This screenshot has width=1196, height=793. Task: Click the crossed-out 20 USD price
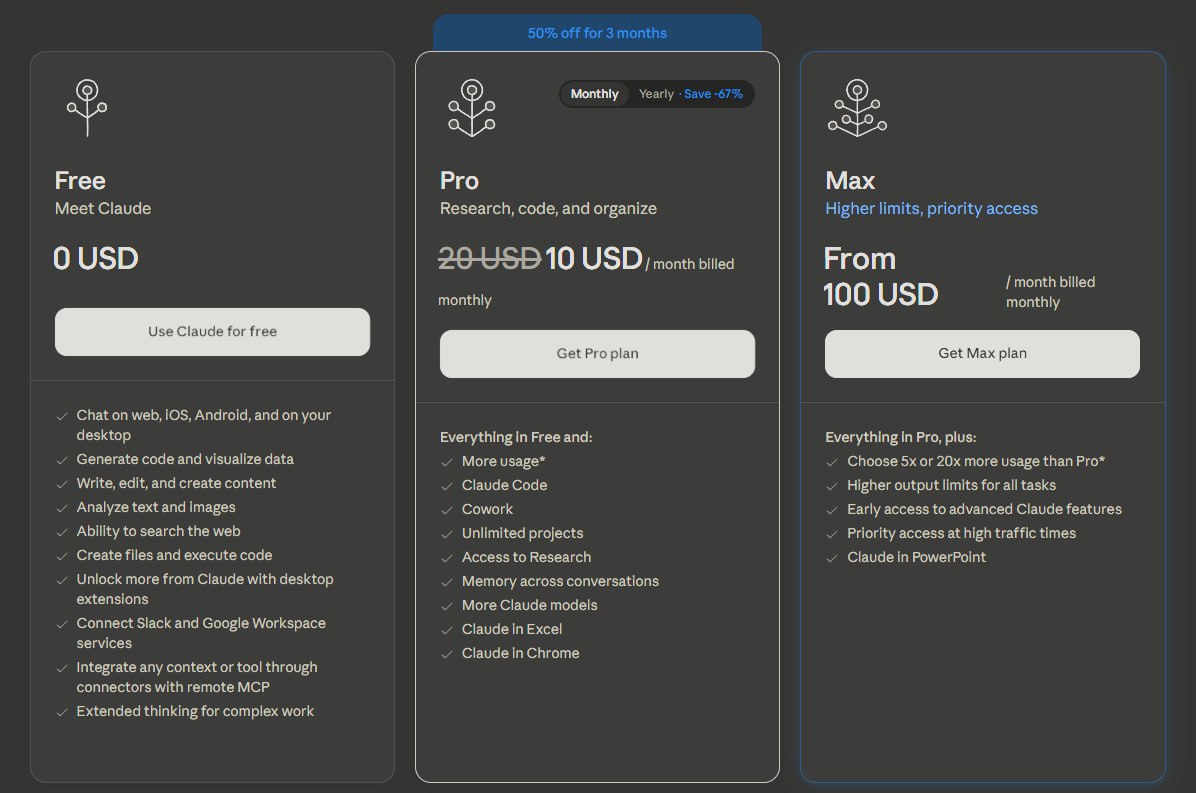tap(489, 259)
